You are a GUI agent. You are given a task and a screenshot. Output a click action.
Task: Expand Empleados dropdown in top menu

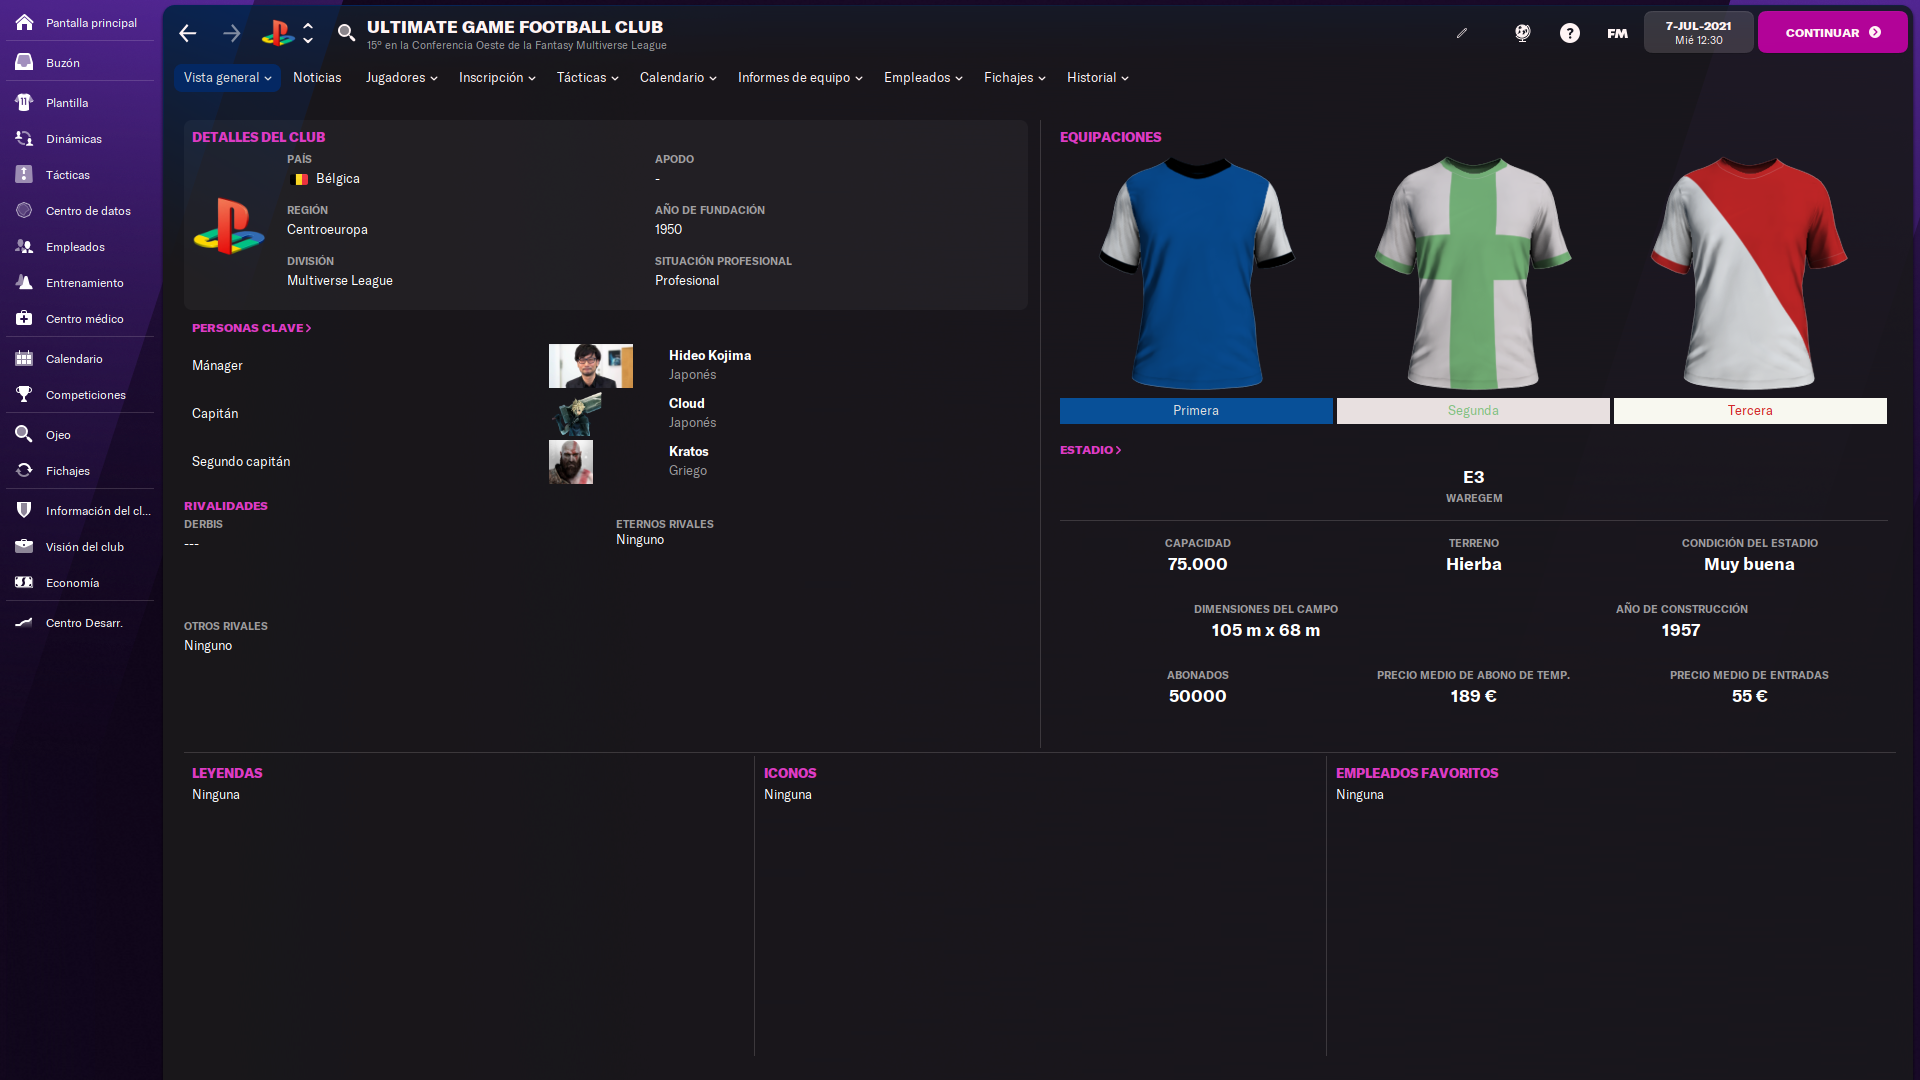pyautogui.click(x=923, y=77)
